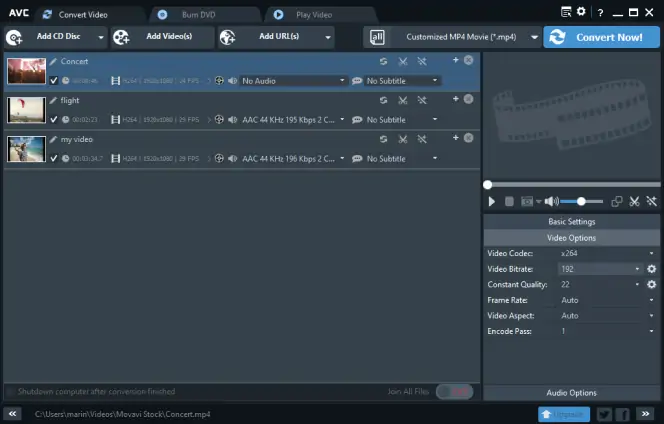
Task: Select the Convert Video tab
Action: (90, 15)
